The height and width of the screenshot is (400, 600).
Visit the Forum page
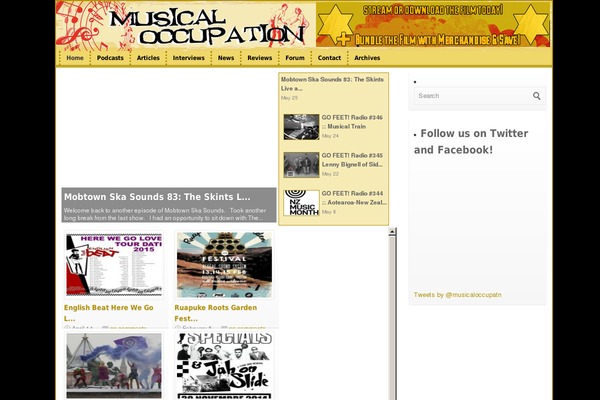pyautogui.click(x=295, y=58)
